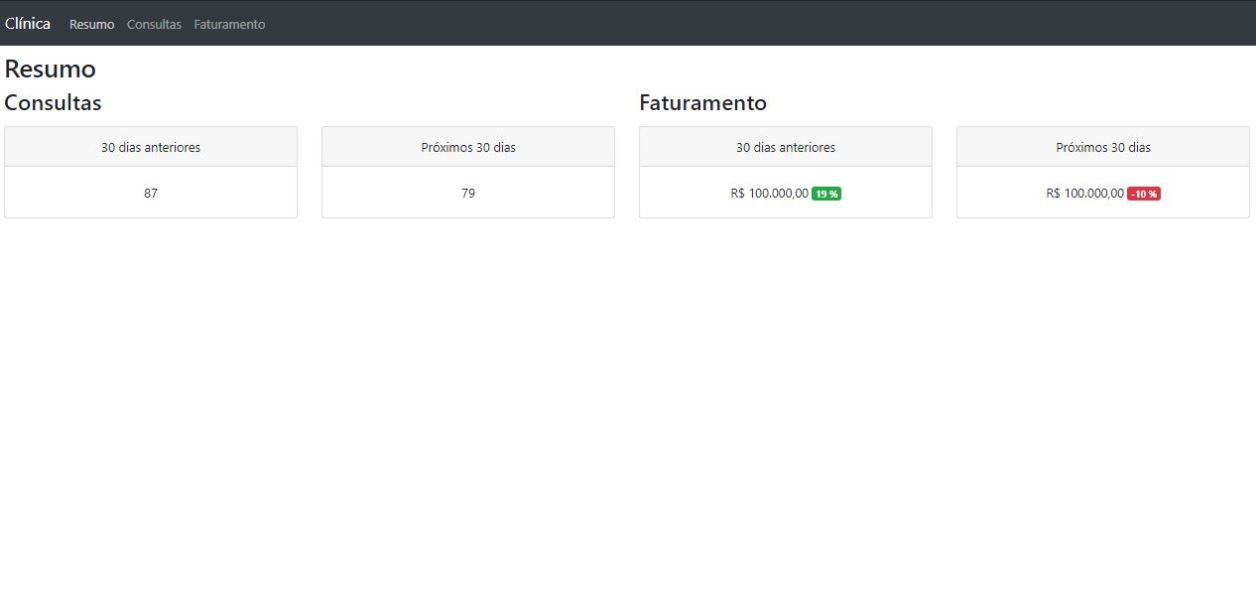Click the Consultas '30 dias anteriores' card header
Screen dimensions: 1256x608
pyautogui.click(x=150, y=146)
